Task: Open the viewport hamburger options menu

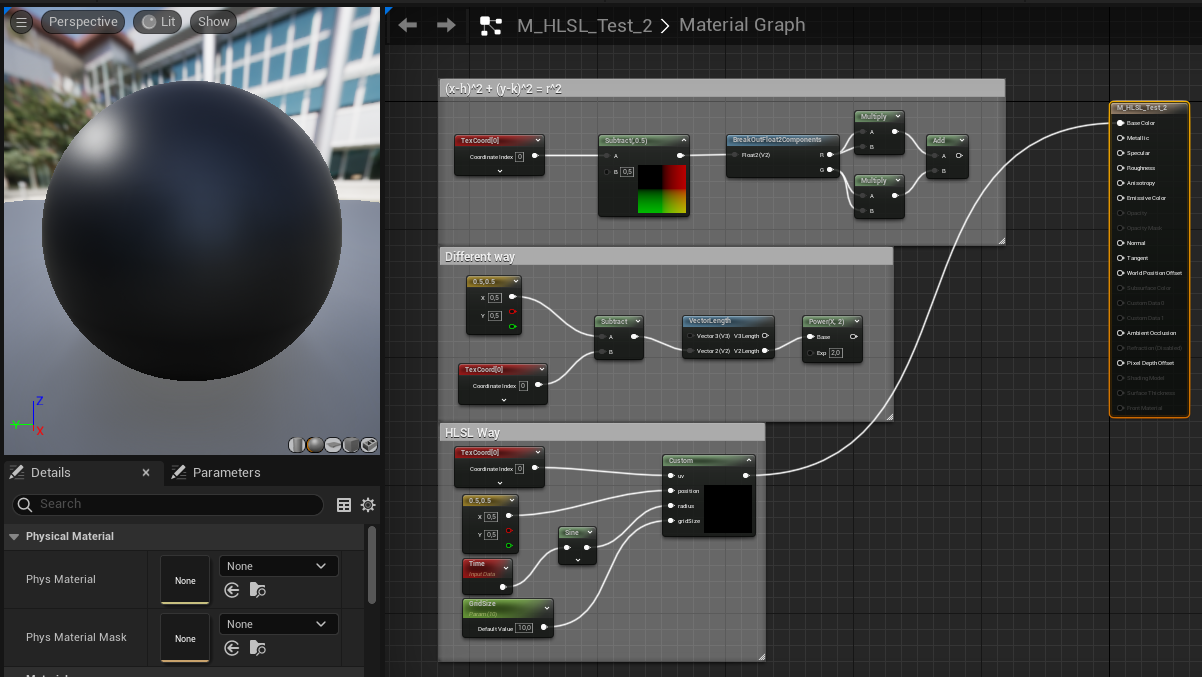Action: pyautogui.click(x=21, y=21)
